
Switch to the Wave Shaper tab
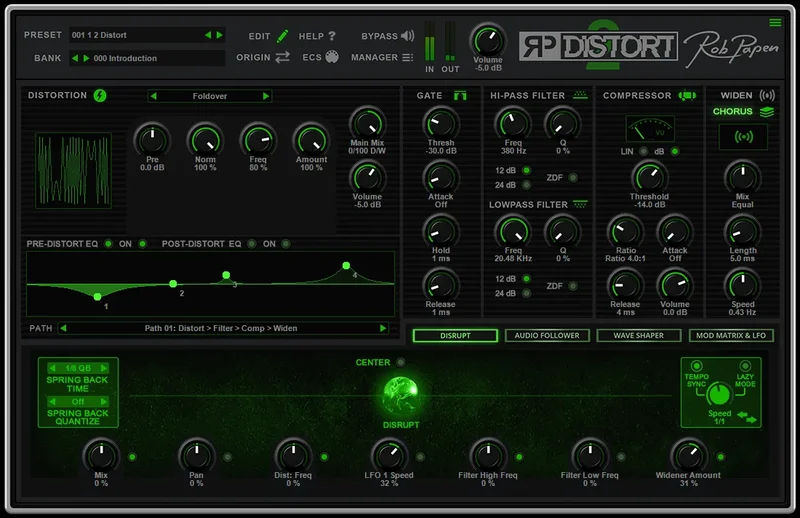[639, 335]
